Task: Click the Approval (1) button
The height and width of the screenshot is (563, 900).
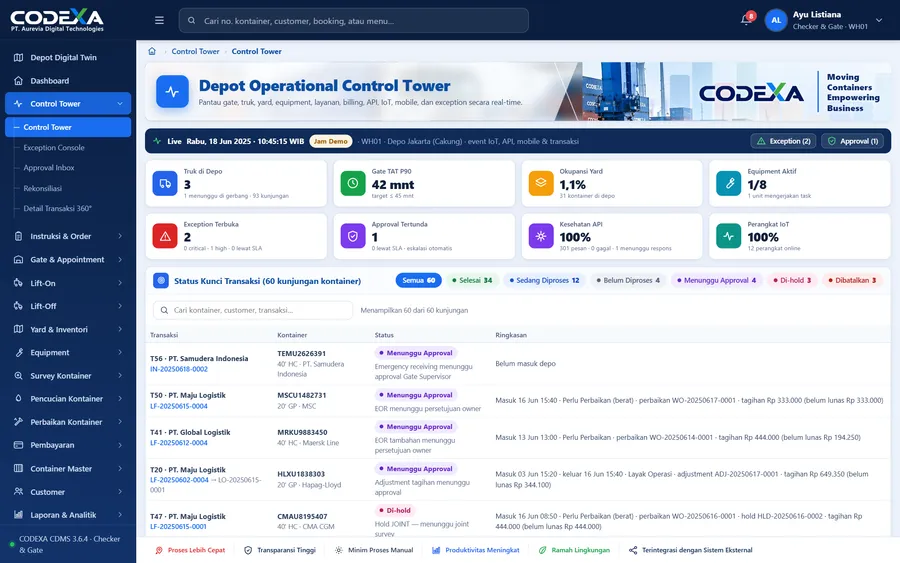Action: pyautogui.click(x=852, y=141)
